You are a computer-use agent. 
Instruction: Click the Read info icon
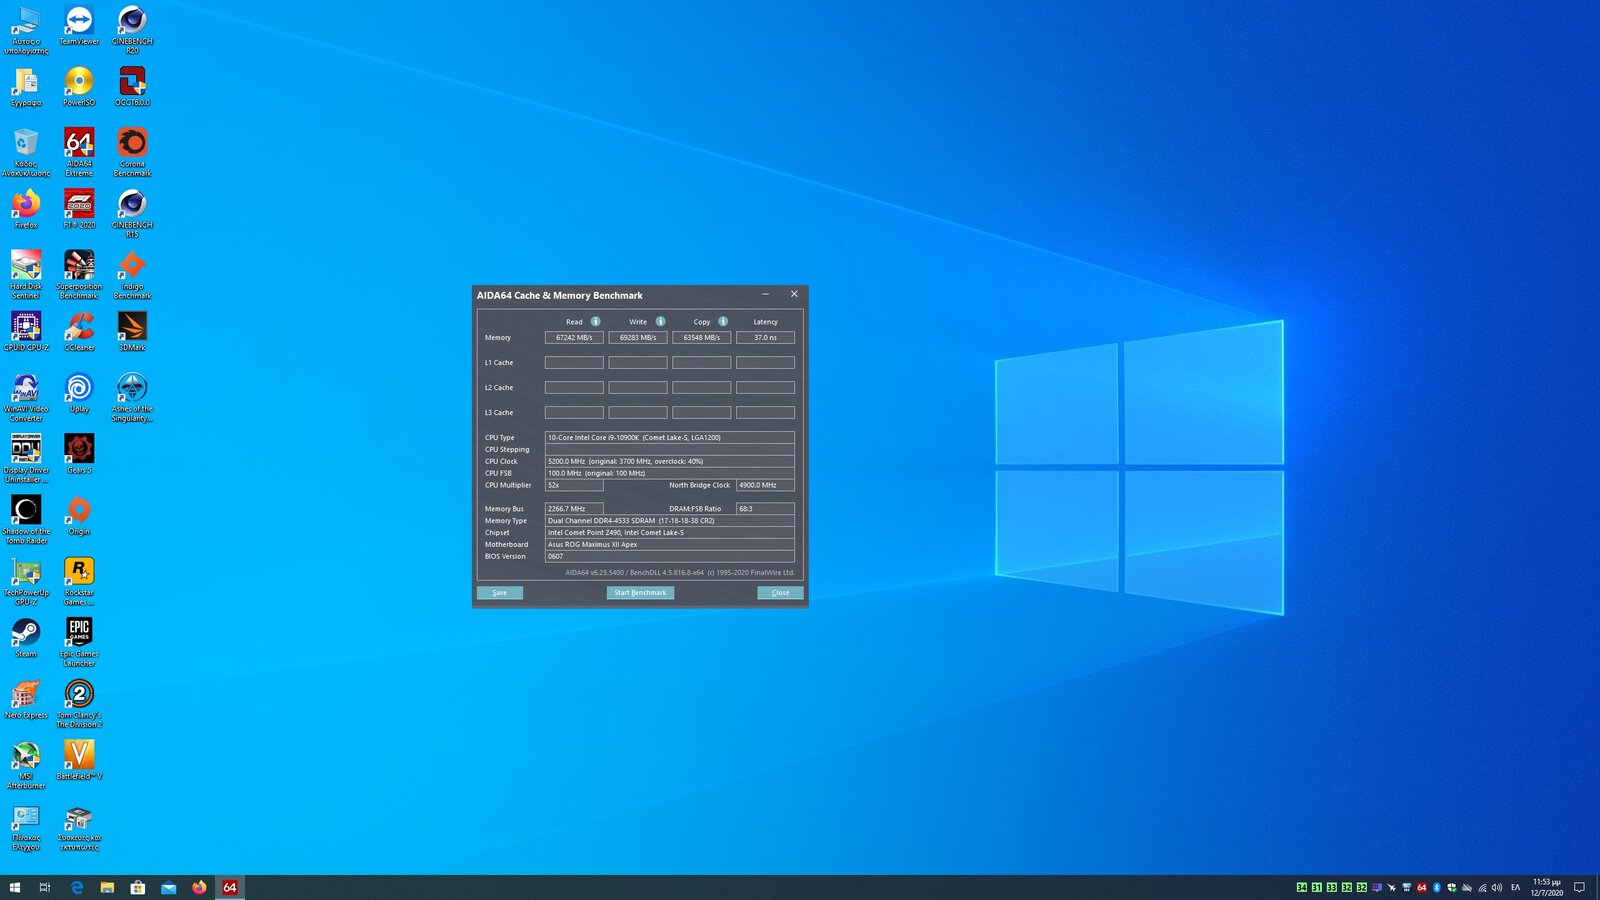[595, 322]
